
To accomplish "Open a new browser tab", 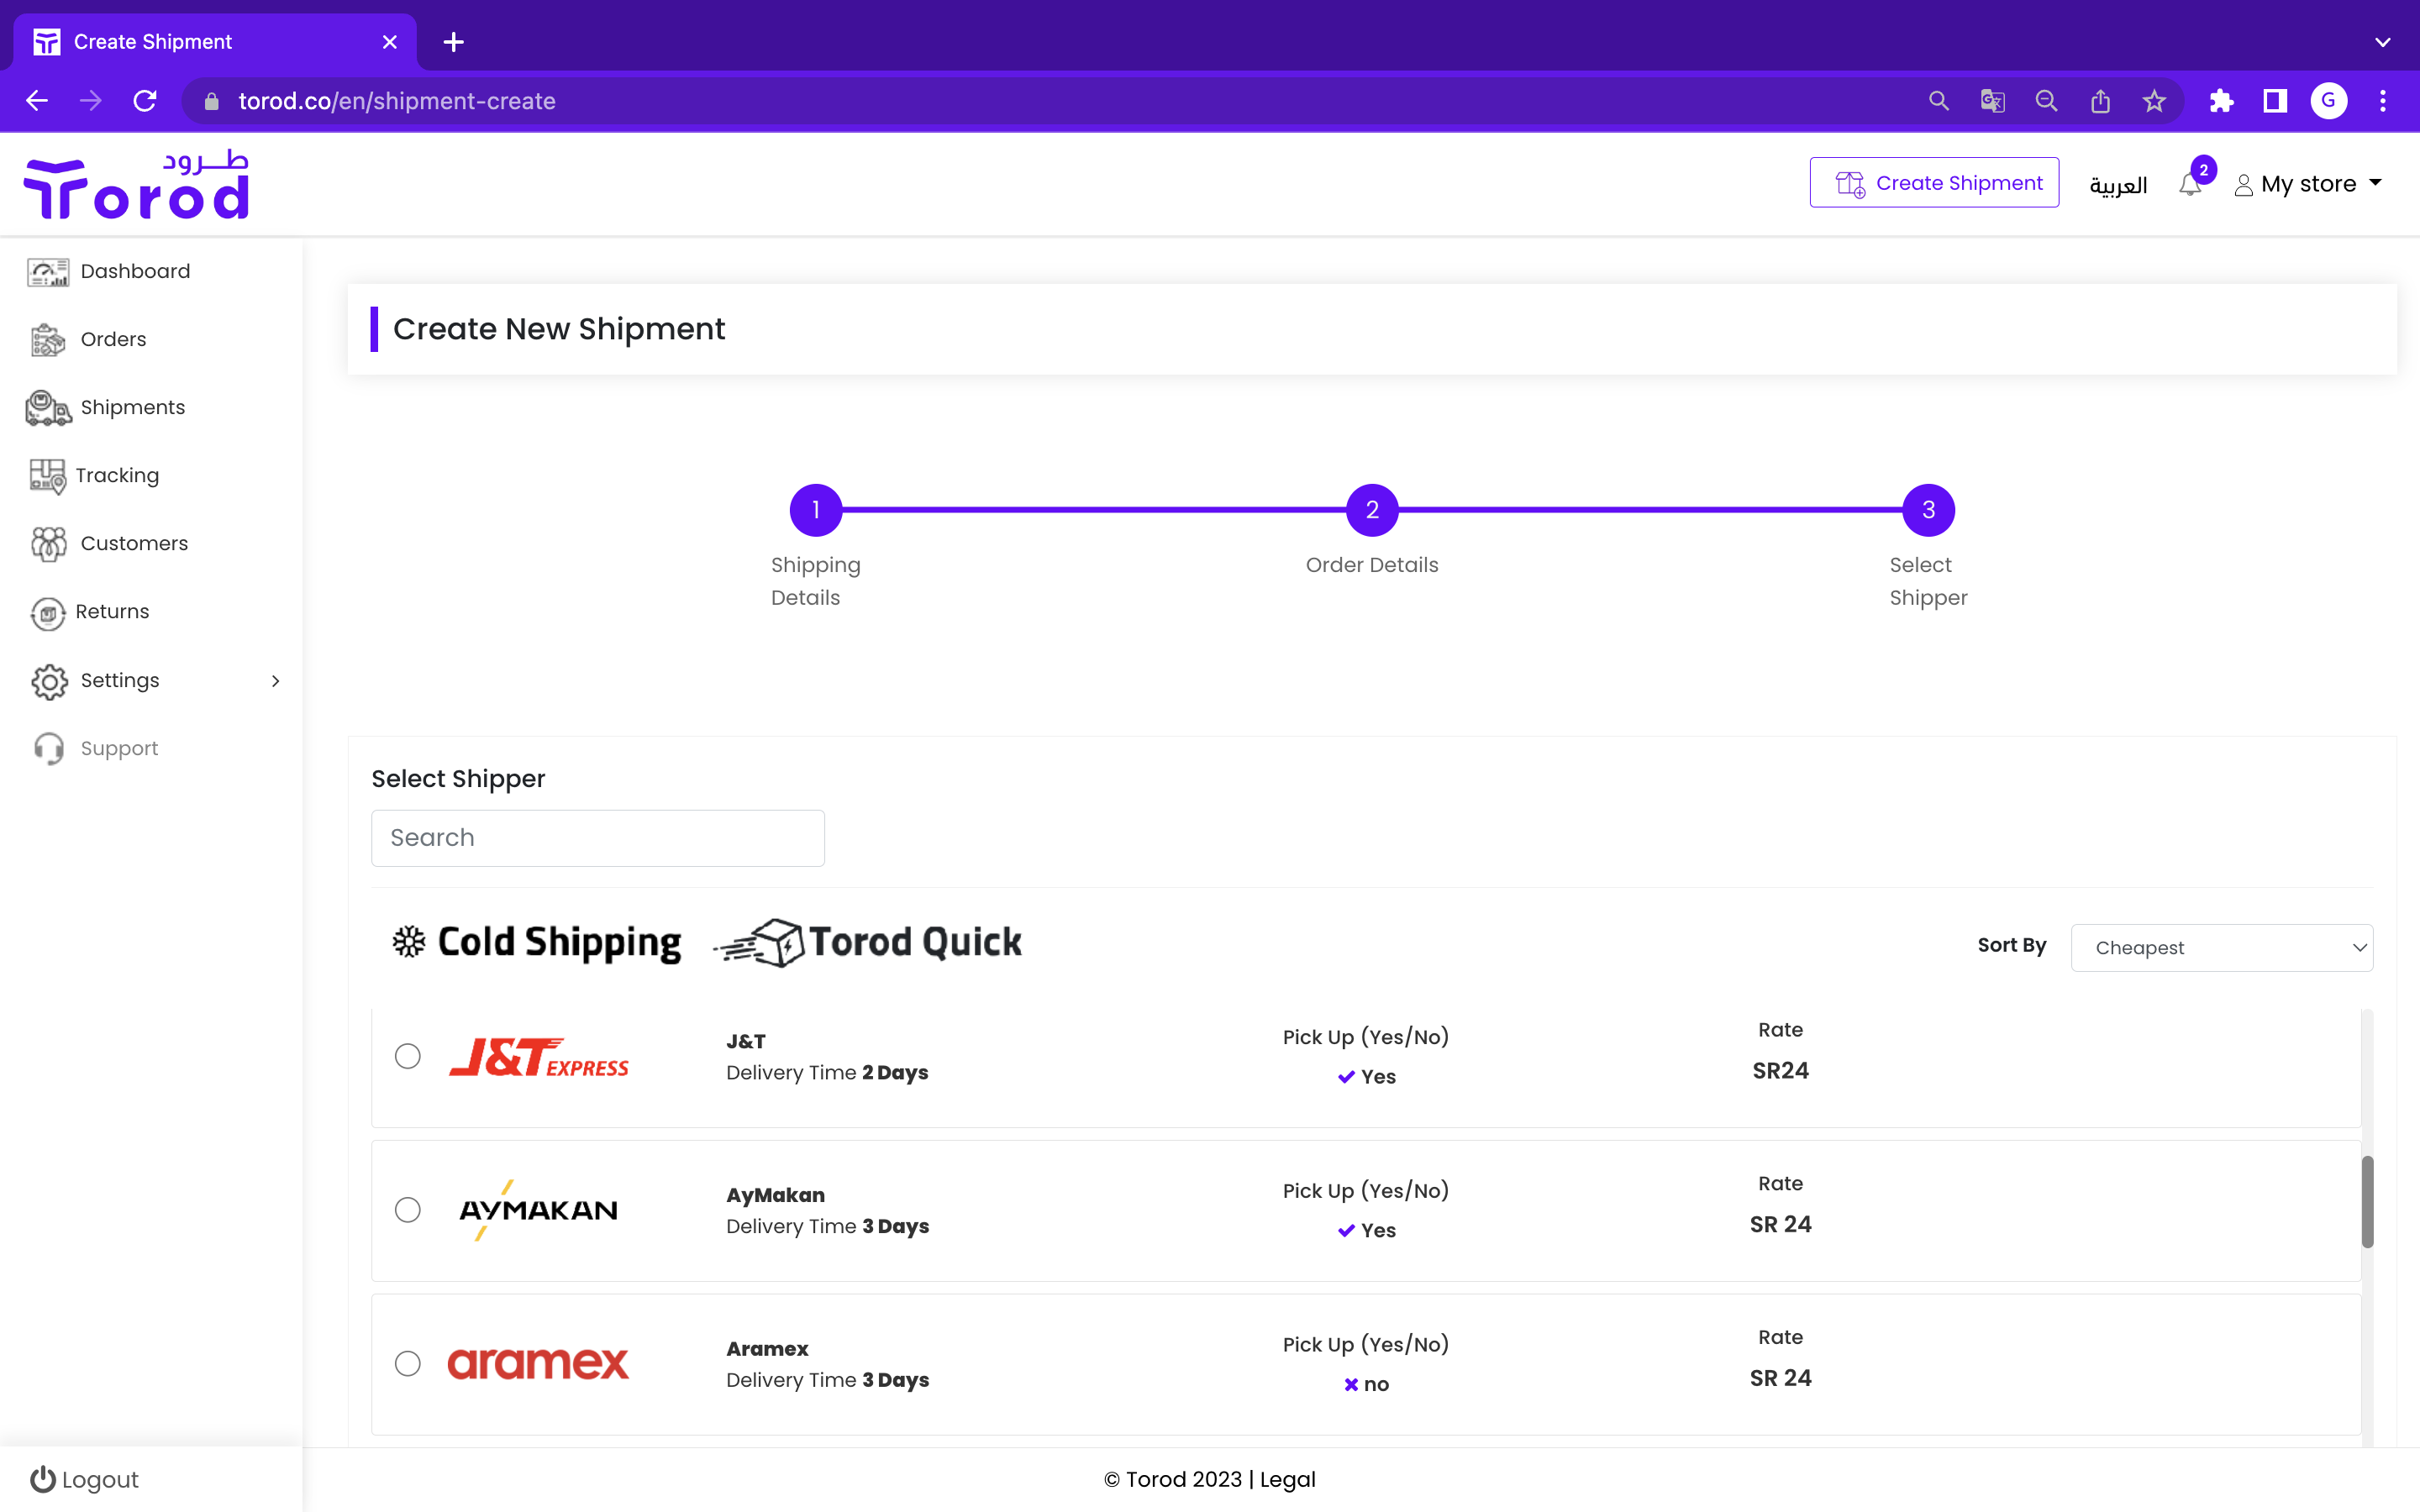I will pyautogui.click(x=453, y=42).
